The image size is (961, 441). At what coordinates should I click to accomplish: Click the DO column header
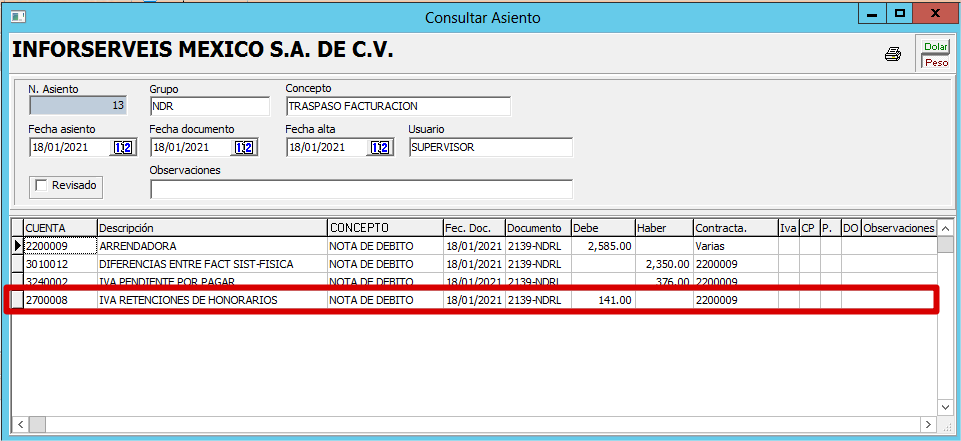[850, 228]
